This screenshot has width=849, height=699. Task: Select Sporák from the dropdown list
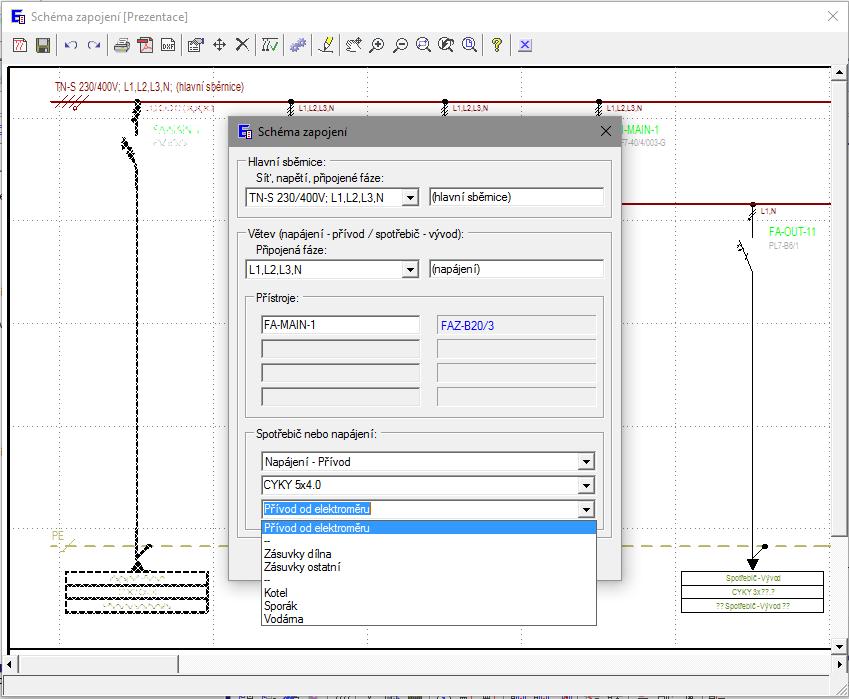[429, 606]
